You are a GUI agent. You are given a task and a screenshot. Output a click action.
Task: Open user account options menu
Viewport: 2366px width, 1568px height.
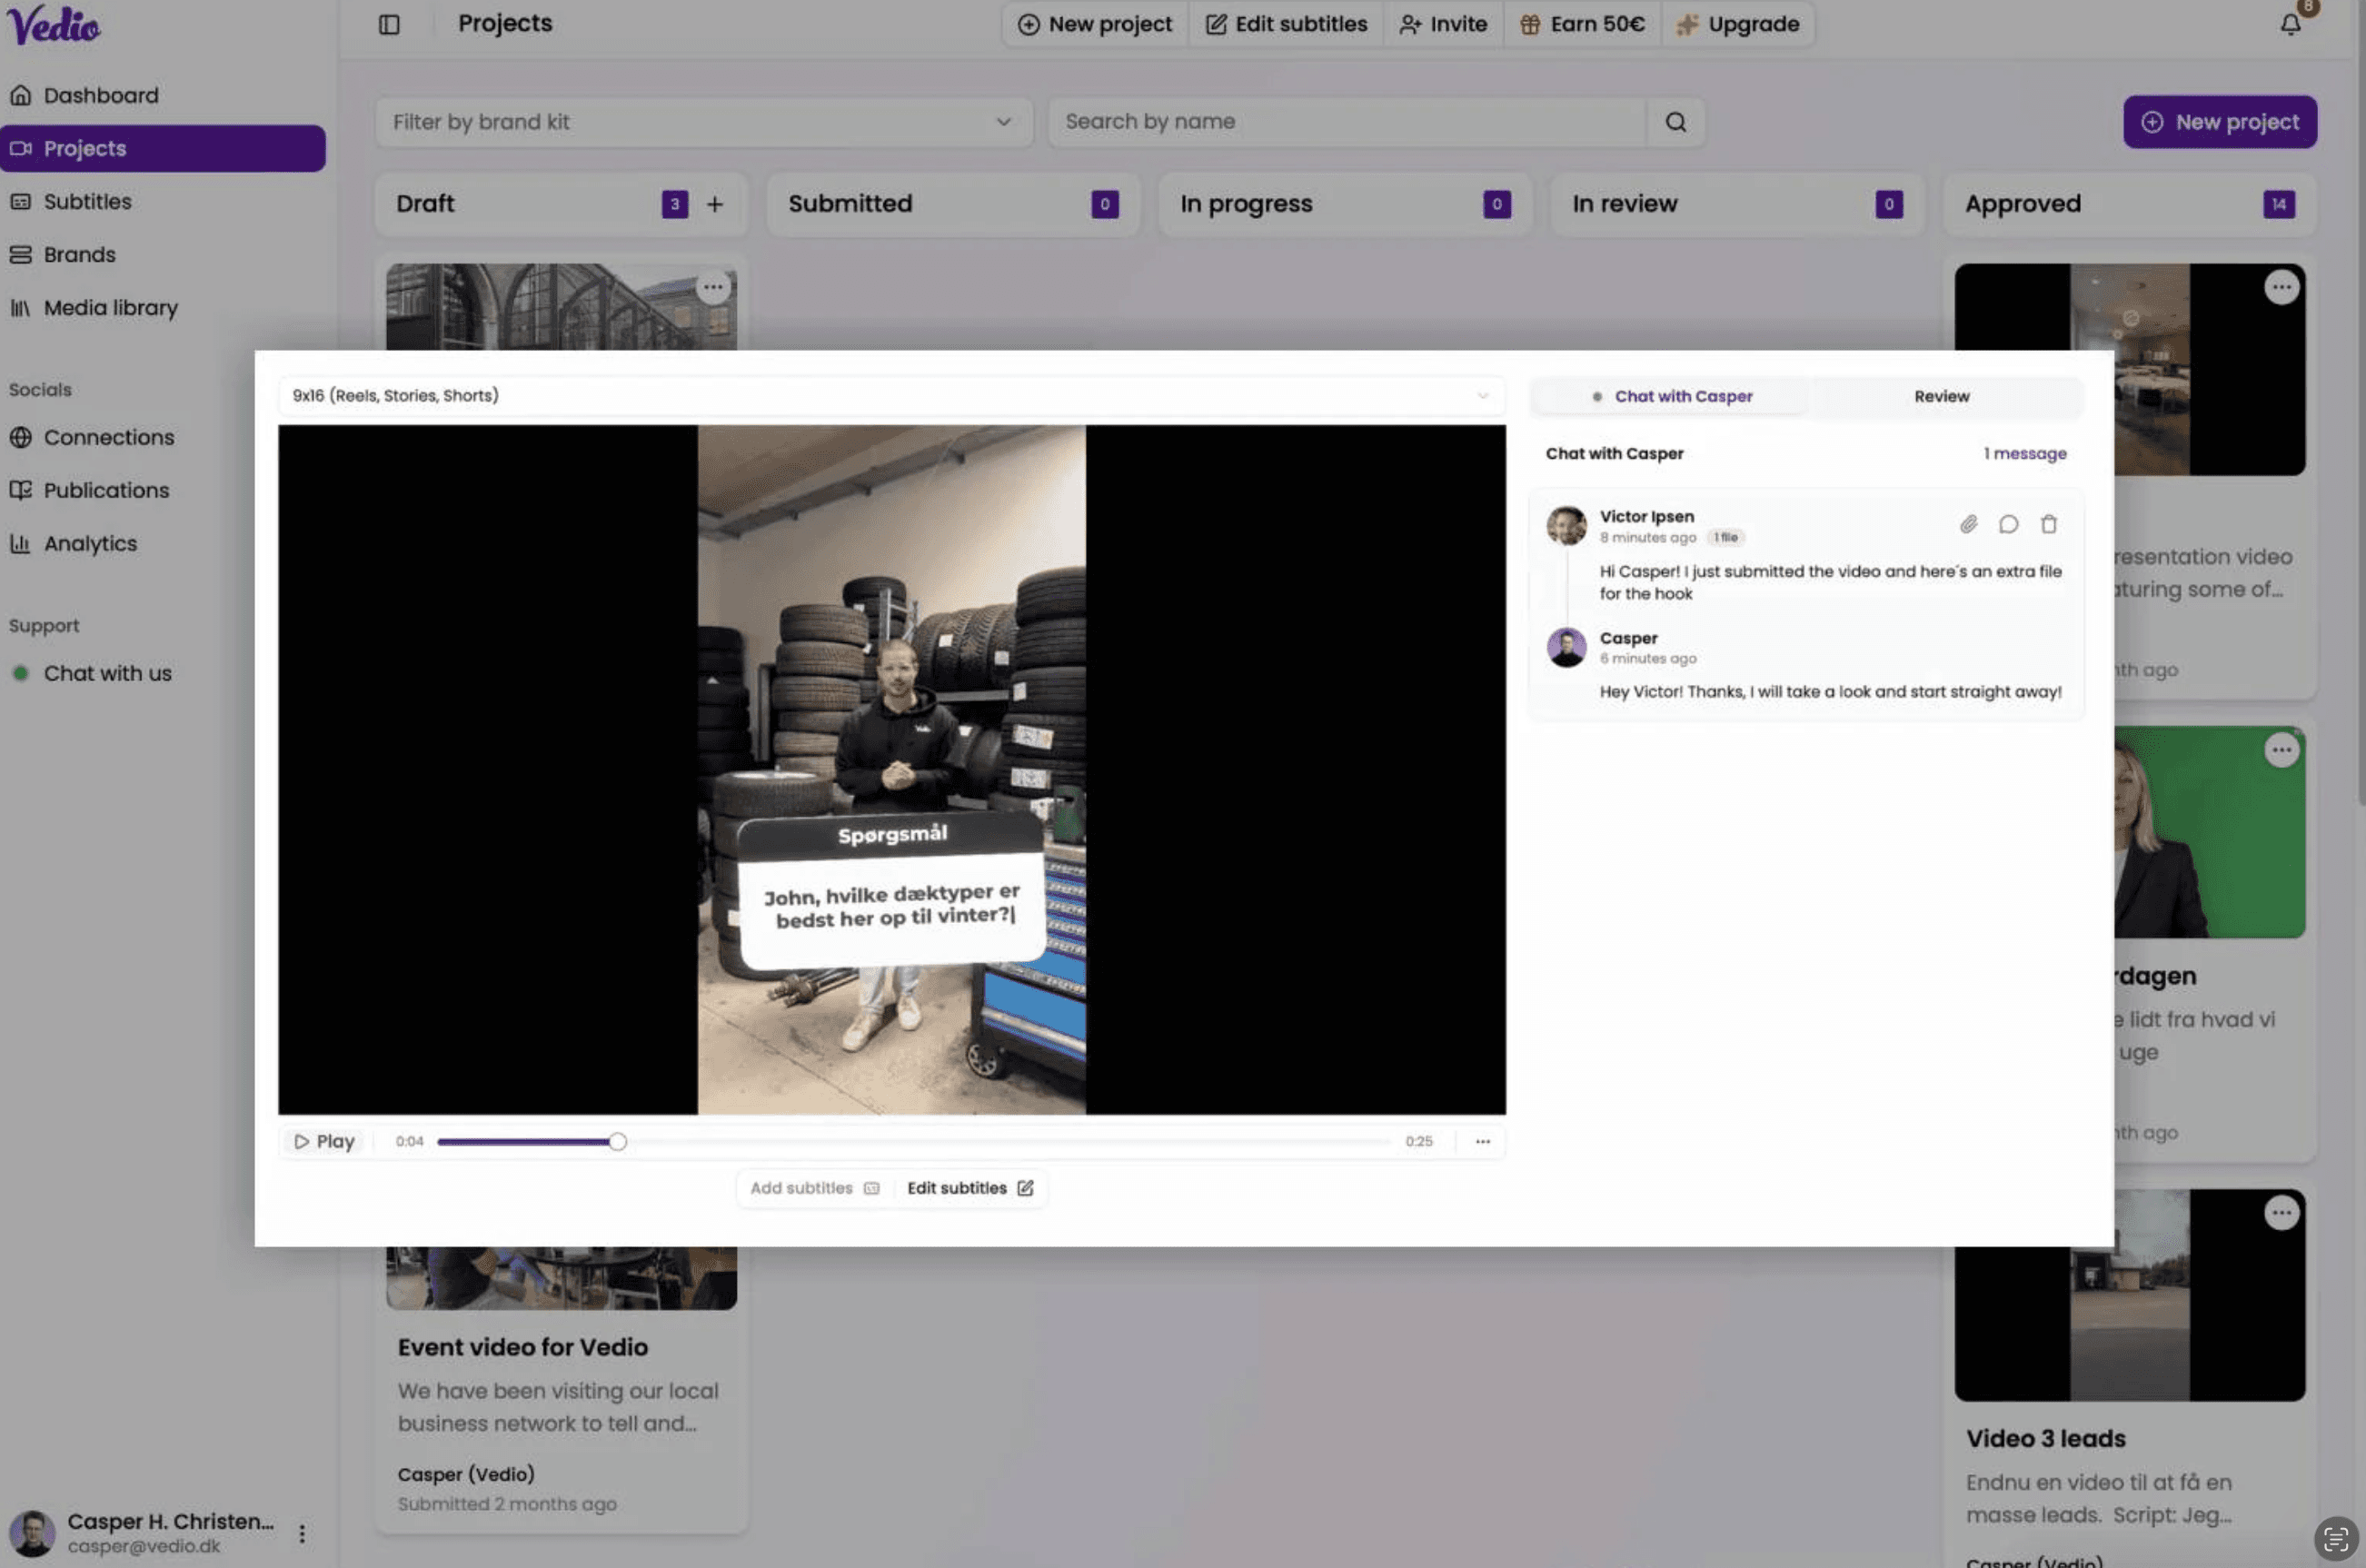click(x=302, y=1533)
